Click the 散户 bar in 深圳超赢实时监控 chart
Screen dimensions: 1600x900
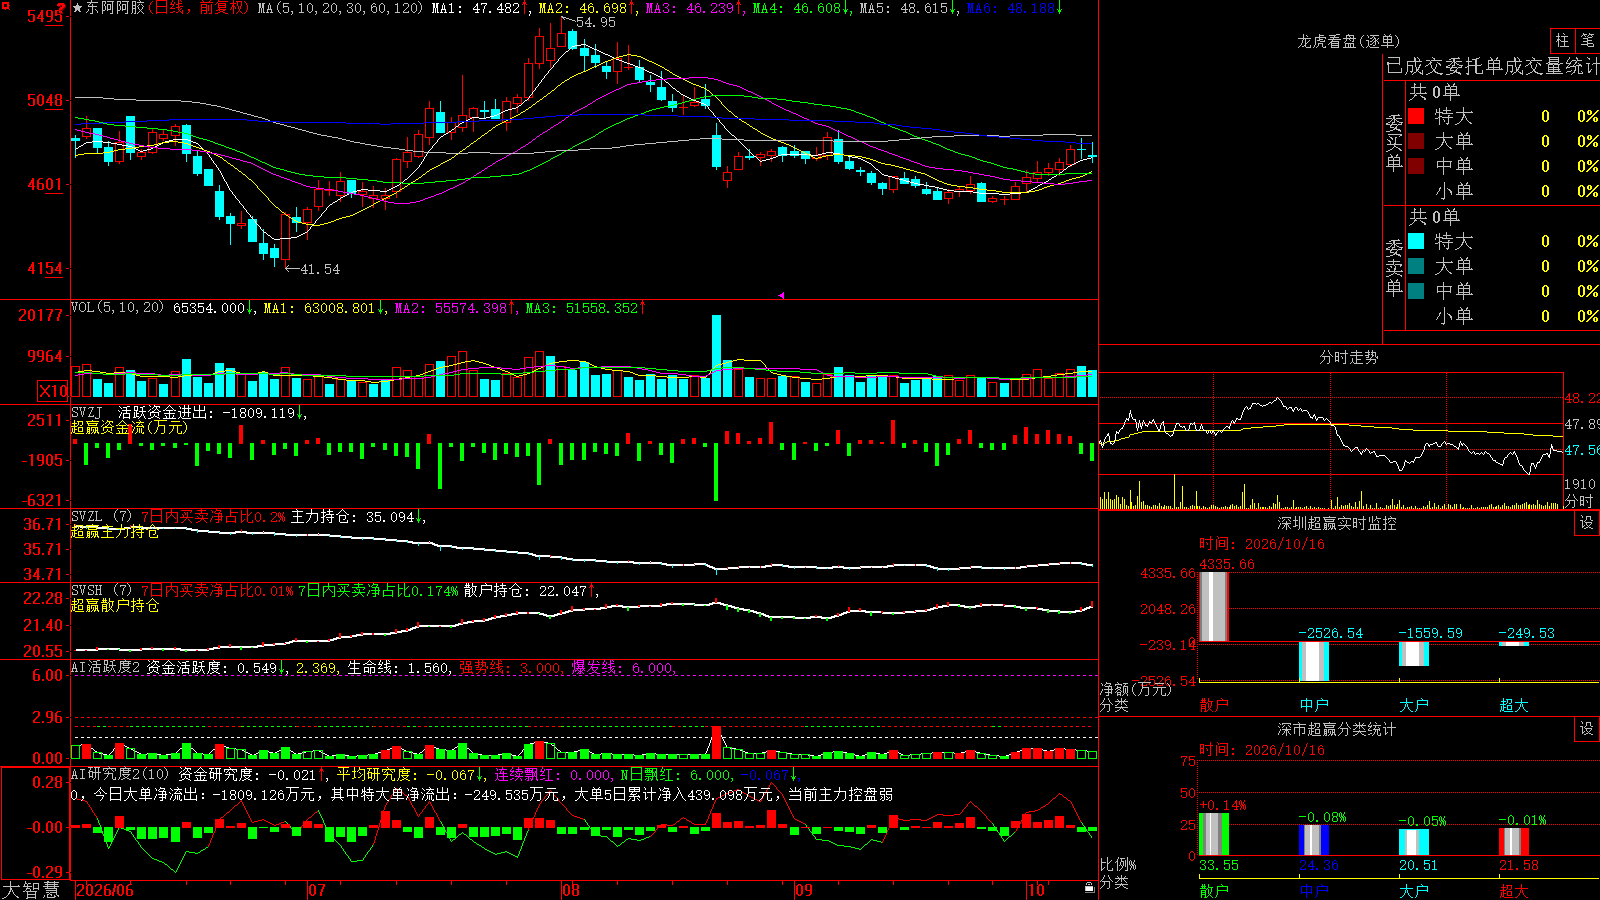(1214, 606)
